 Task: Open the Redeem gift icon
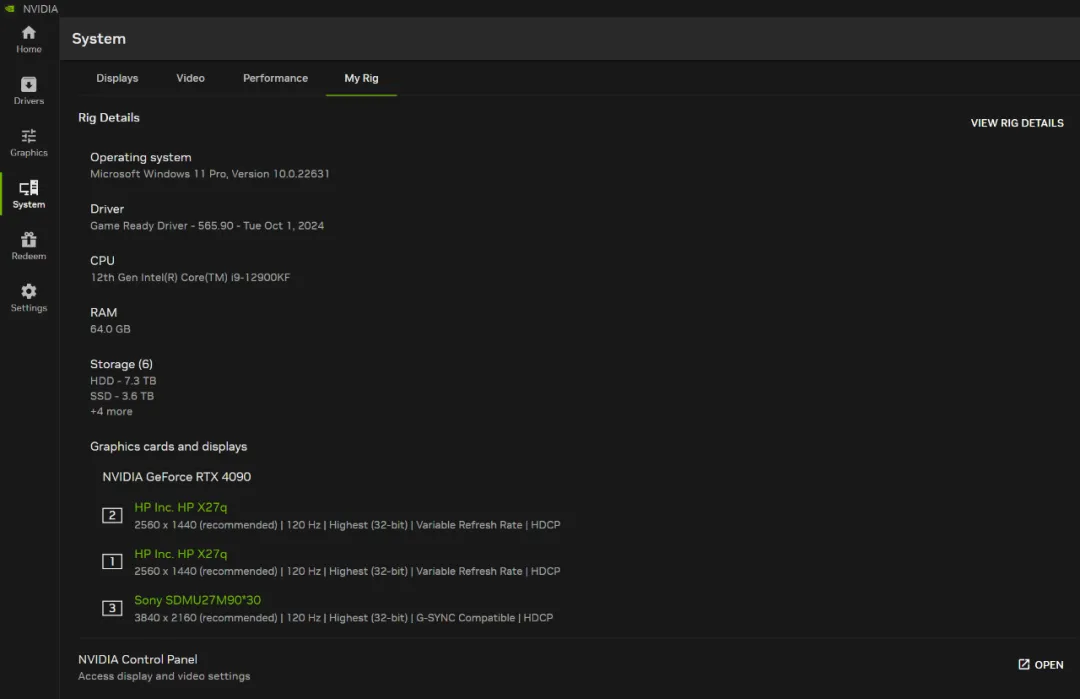coord(28,240)
